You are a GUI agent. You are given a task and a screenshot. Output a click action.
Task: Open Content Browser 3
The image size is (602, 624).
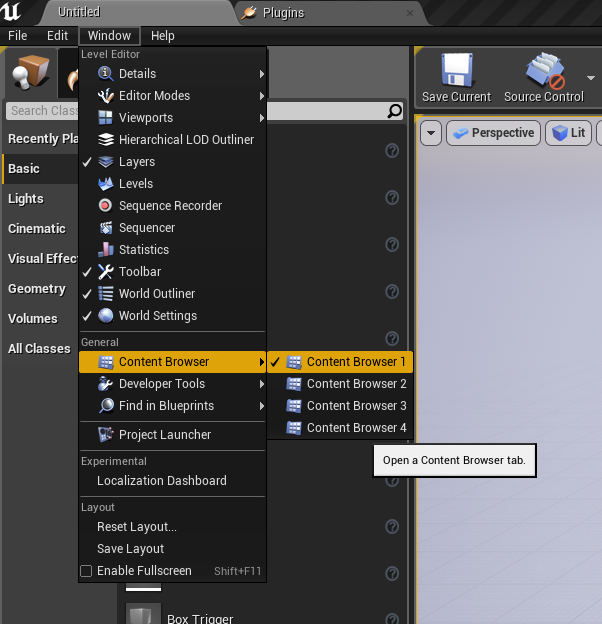click(x=340, y=406)
